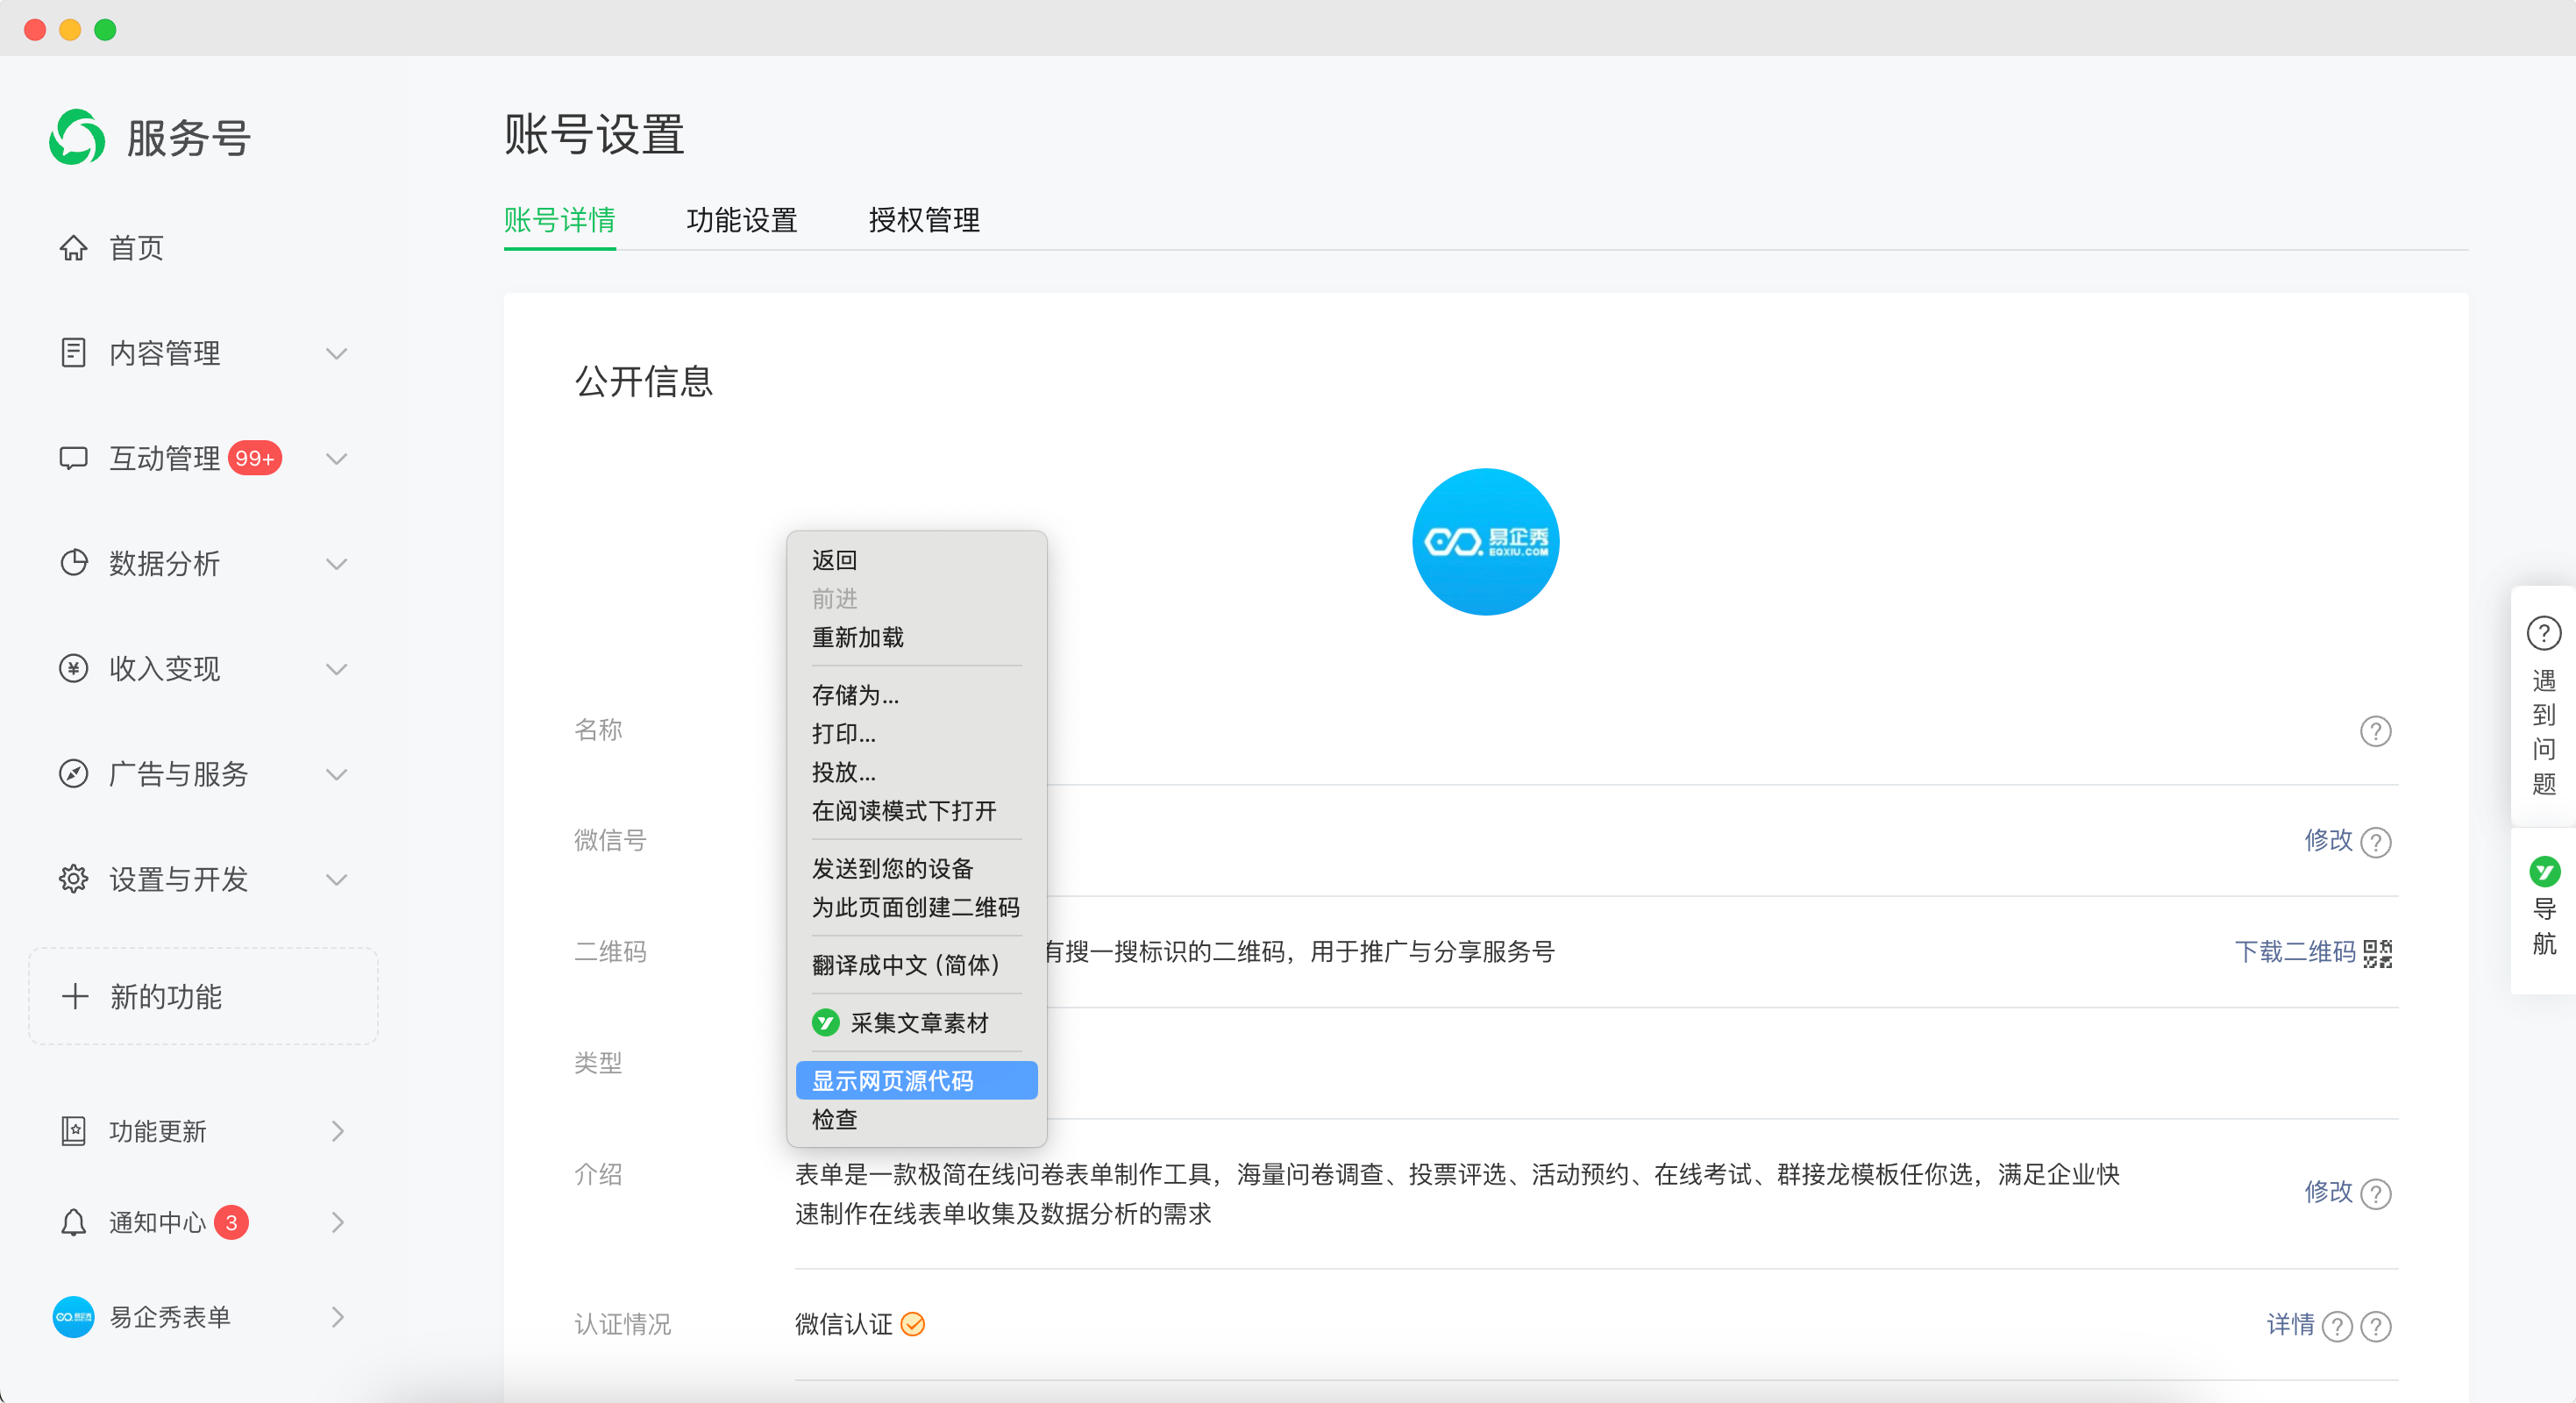Click the orange verified badge after 微信认证
2576x1403 pixels.
(x=913, y=1324)
